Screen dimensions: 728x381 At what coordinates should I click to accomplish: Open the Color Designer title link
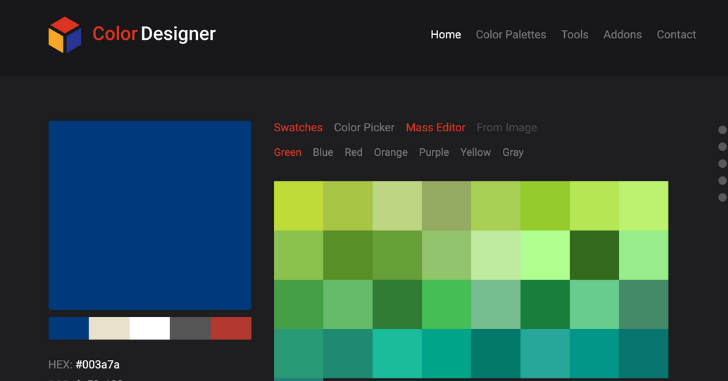154,34
